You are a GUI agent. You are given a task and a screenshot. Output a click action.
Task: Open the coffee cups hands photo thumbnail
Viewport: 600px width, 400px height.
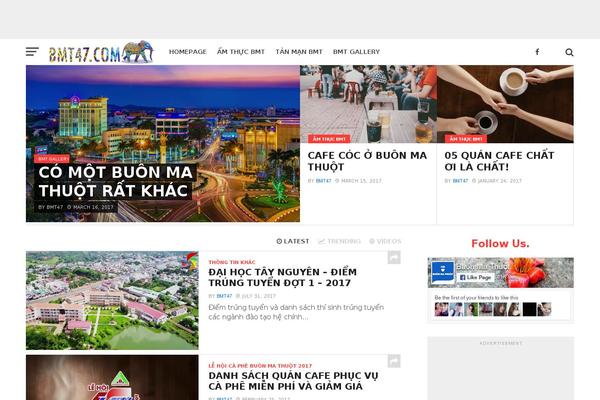tap(505, 104)
